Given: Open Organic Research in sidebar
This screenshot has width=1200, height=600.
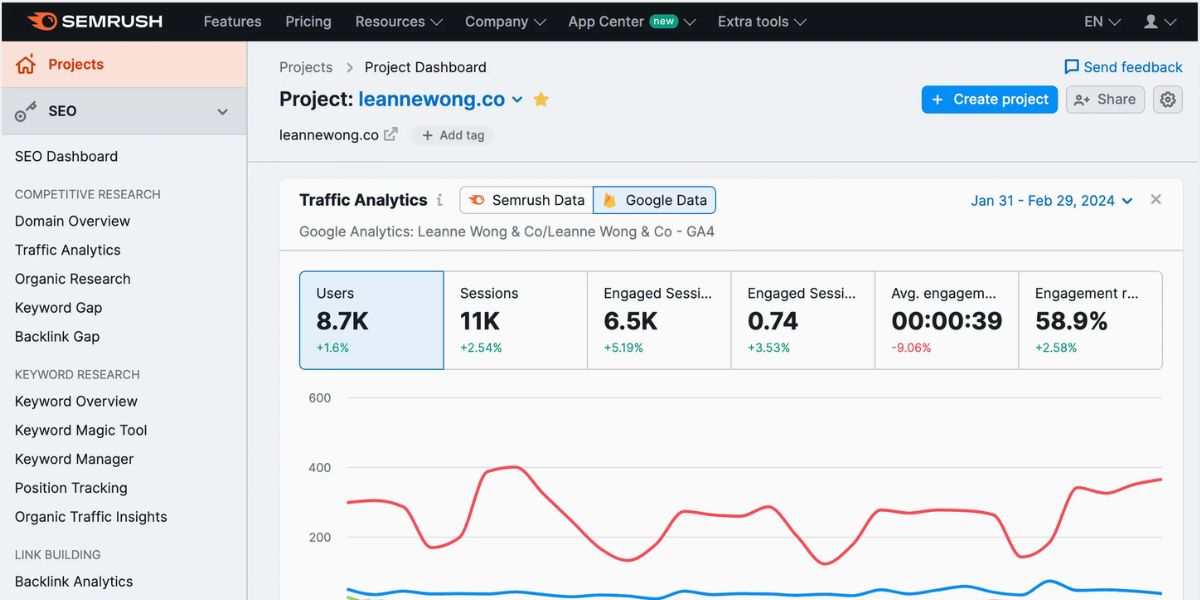Looking at the screenshot, I should 73,279.
